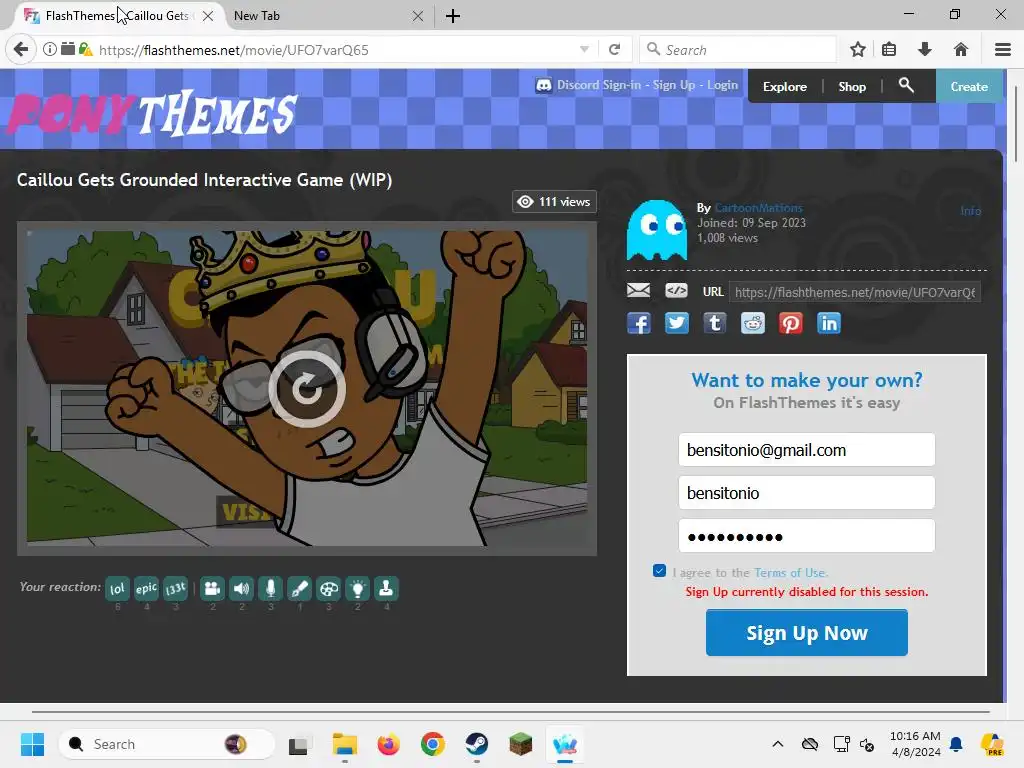Click the Create button in header
Viewport: 1024px width, 768px height.
(x=969, y=86)
